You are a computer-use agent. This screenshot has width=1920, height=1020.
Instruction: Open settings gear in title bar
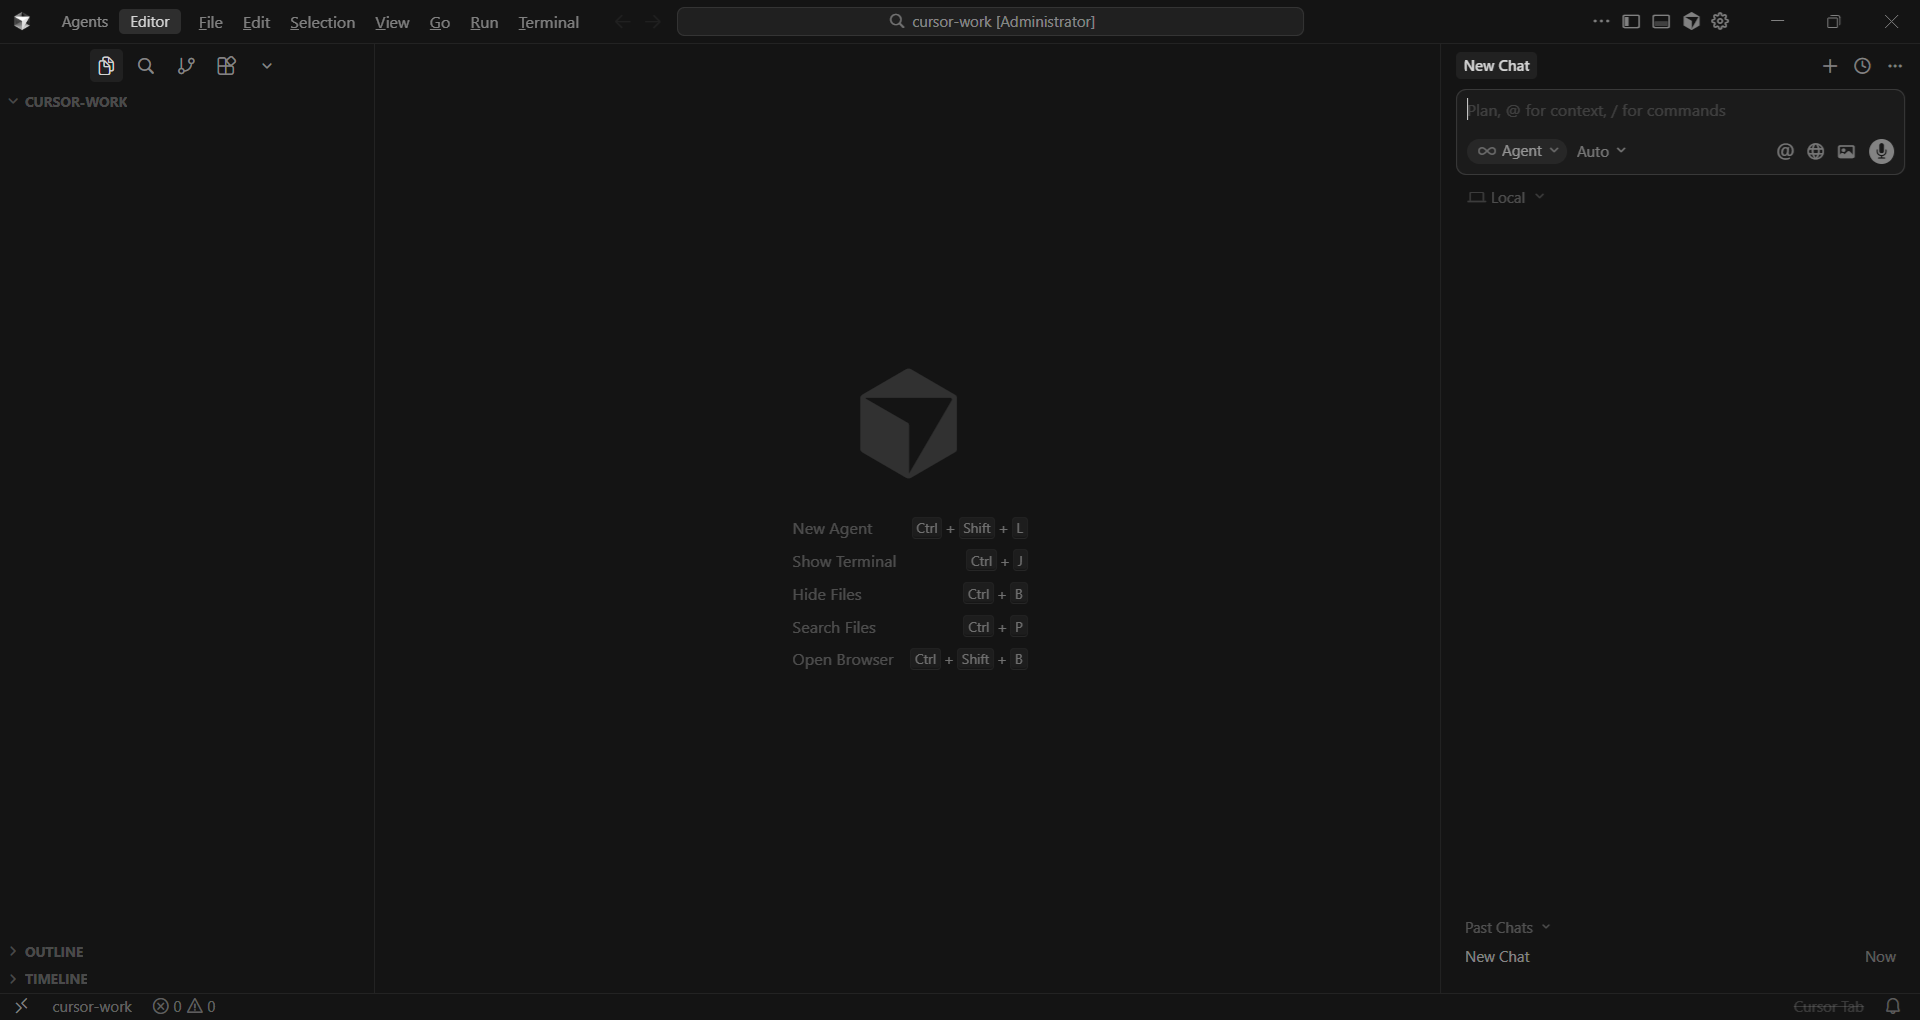1721,22
